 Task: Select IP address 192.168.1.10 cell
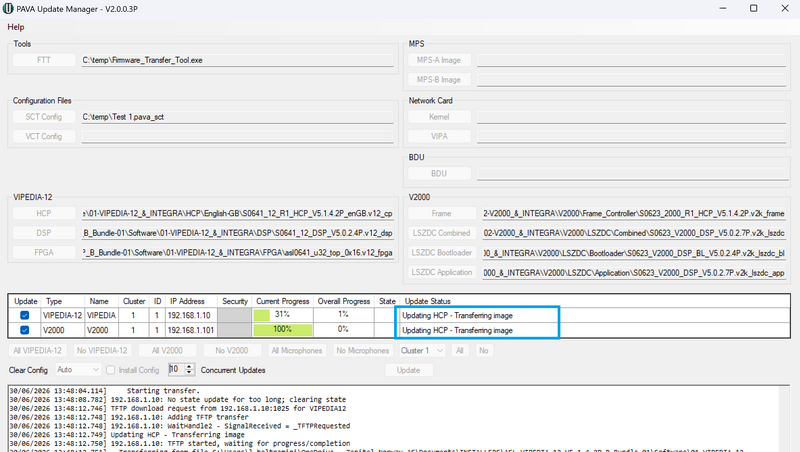pyautogui.click(x=190, y=315)
